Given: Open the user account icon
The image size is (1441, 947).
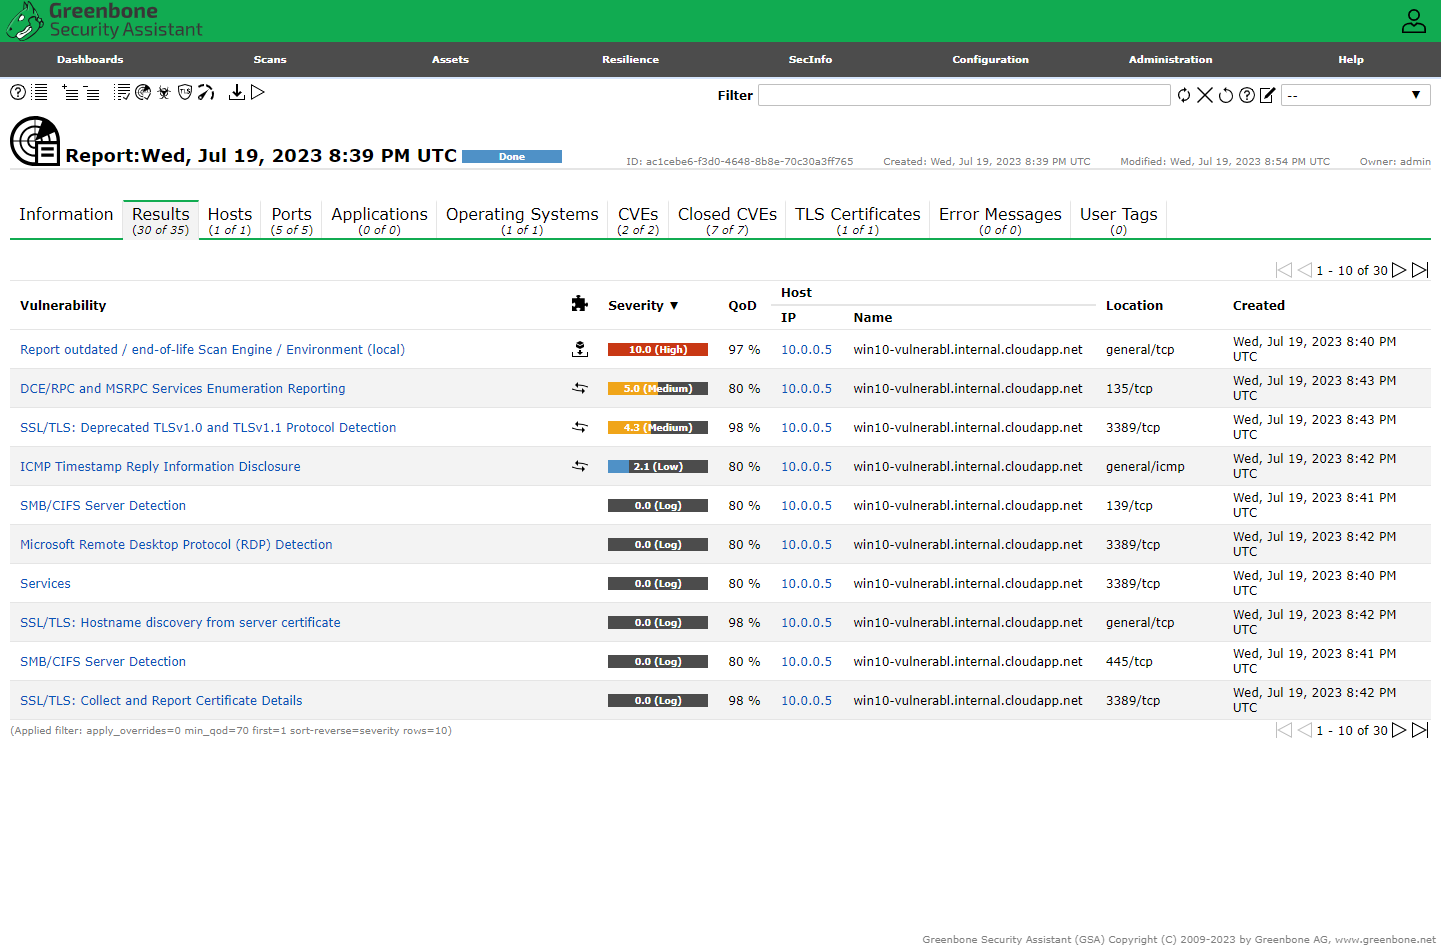Looking at the screenshot, I should (1414, 21).
